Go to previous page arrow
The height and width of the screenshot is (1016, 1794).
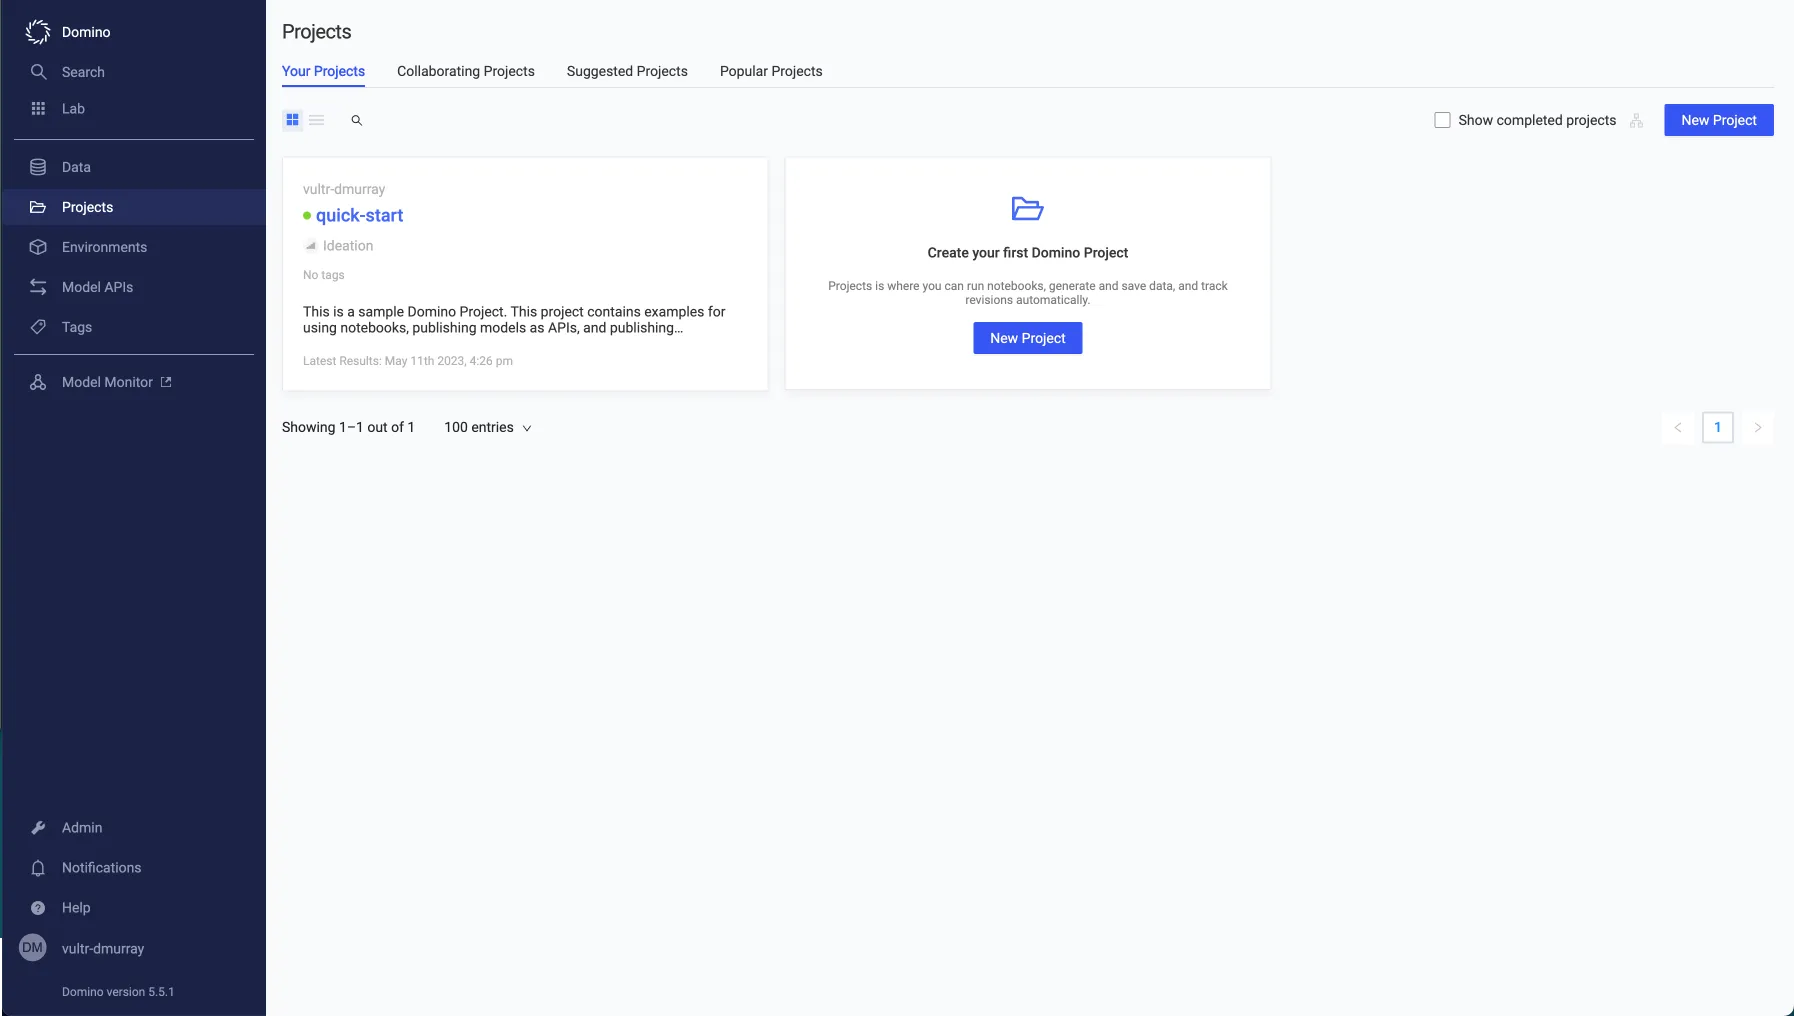coord(1678,428)
